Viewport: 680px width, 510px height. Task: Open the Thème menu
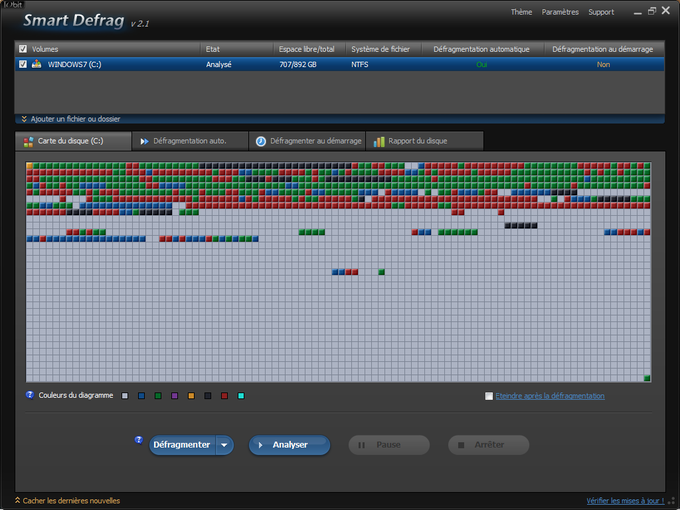521,12
